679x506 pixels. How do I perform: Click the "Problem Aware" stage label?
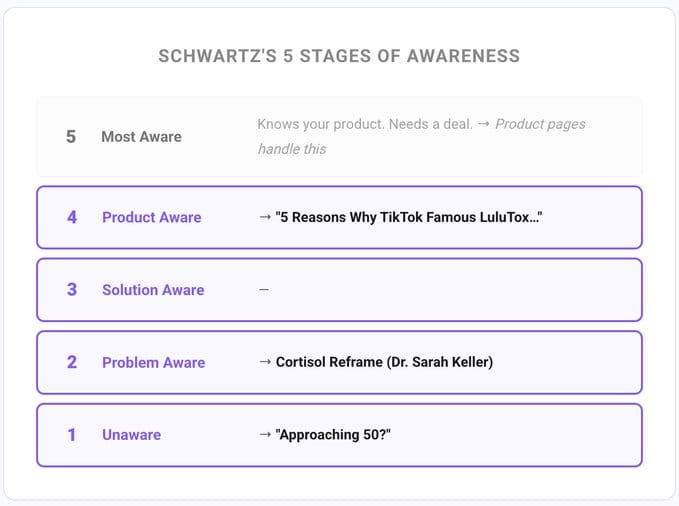click(x=153, y=362)
